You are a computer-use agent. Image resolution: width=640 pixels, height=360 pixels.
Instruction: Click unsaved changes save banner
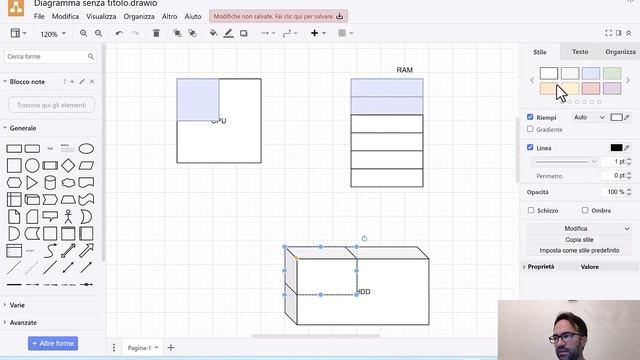tap(278, 16)
